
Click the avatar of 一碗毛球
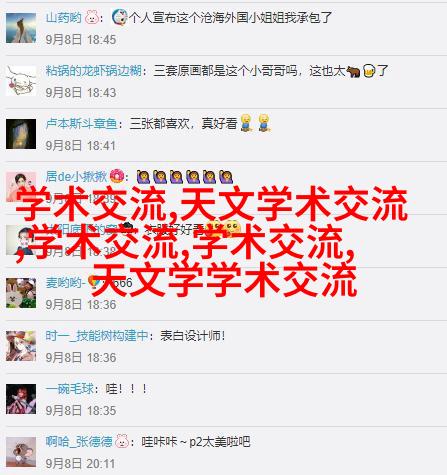(21, 399)
